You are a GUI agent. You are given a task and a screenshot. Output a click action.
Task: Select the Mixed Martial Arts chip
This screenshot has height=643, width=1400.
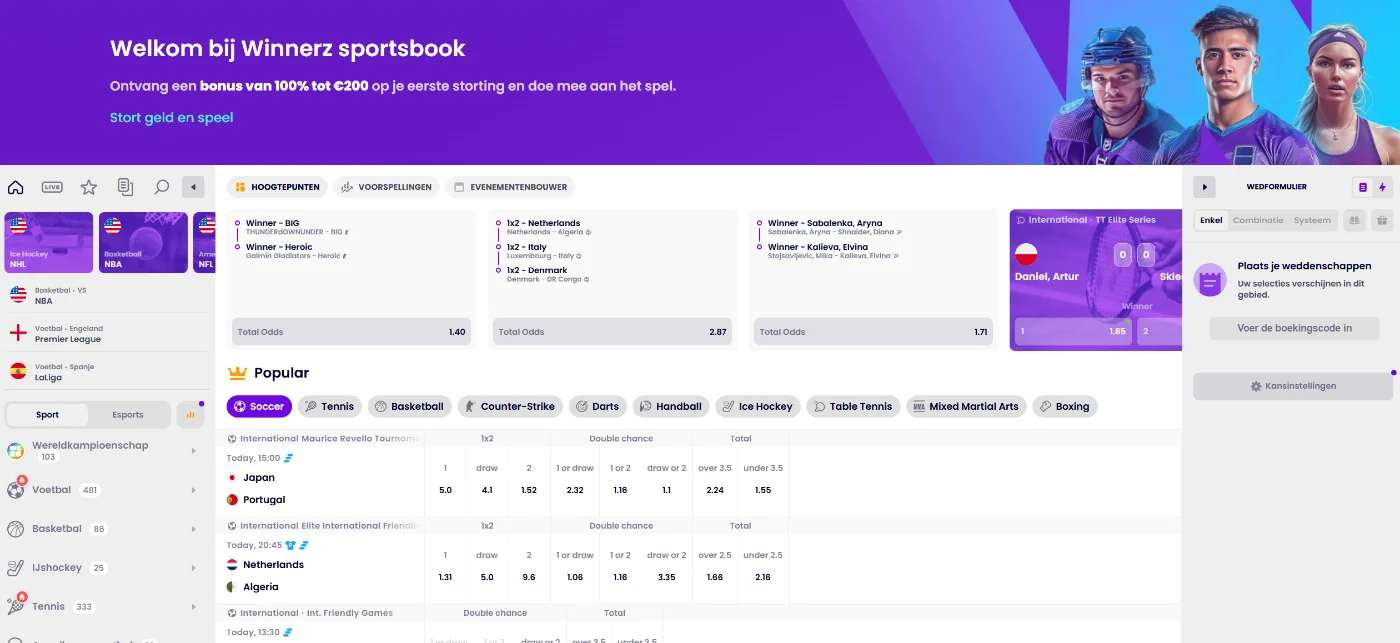click(966, 406)
